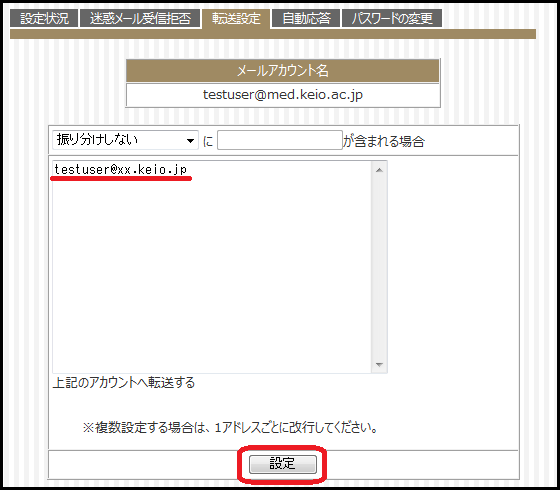
Task: Click the ※複数設定する場合 note text
Action: (x=230, y=427)
